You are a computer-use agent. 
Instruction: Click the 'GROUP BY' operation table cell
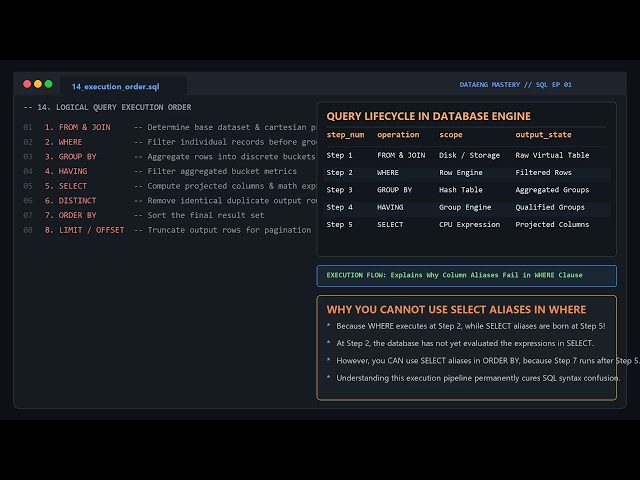tap(394, 190)
